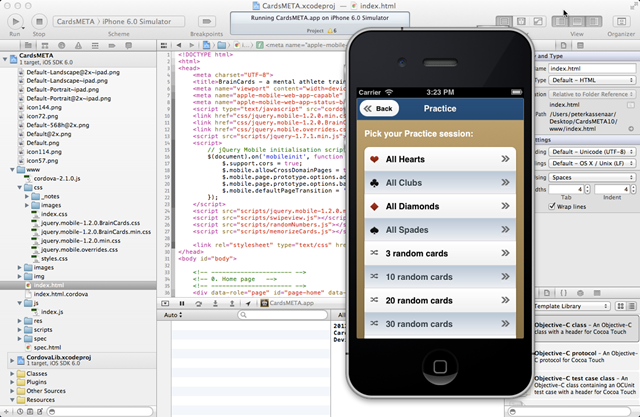Screen dimensions: 640x417
Task: Click the Step into debug button
Action: (x=215, y=303)
